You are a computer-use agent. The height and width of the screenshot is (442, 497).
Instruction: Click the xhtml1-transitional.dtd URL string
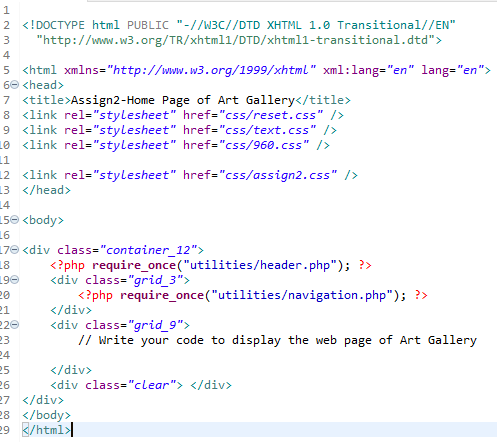pyautogui.click(x=235, y=40)
